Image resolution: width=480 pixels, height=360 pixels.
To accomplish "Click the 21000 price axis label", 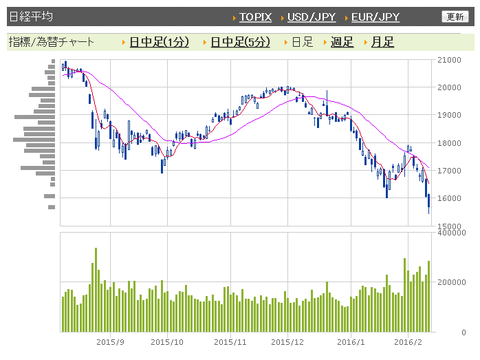I will click(449, 60).
